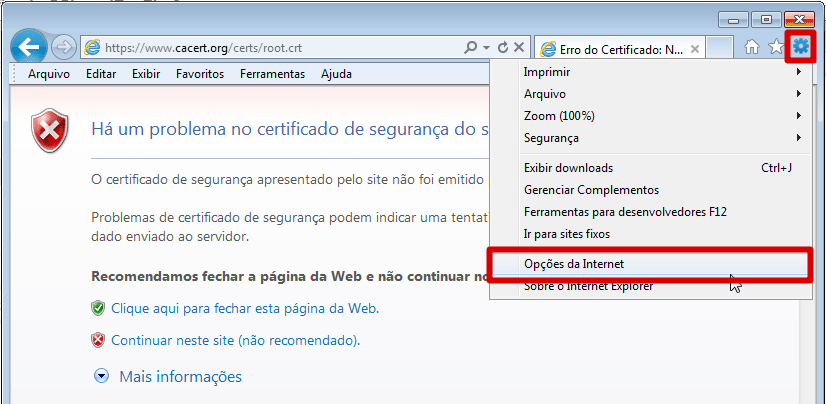Click the stop loading X icon
The width and height of the screenshot is (826, 404).
(519, 47)
